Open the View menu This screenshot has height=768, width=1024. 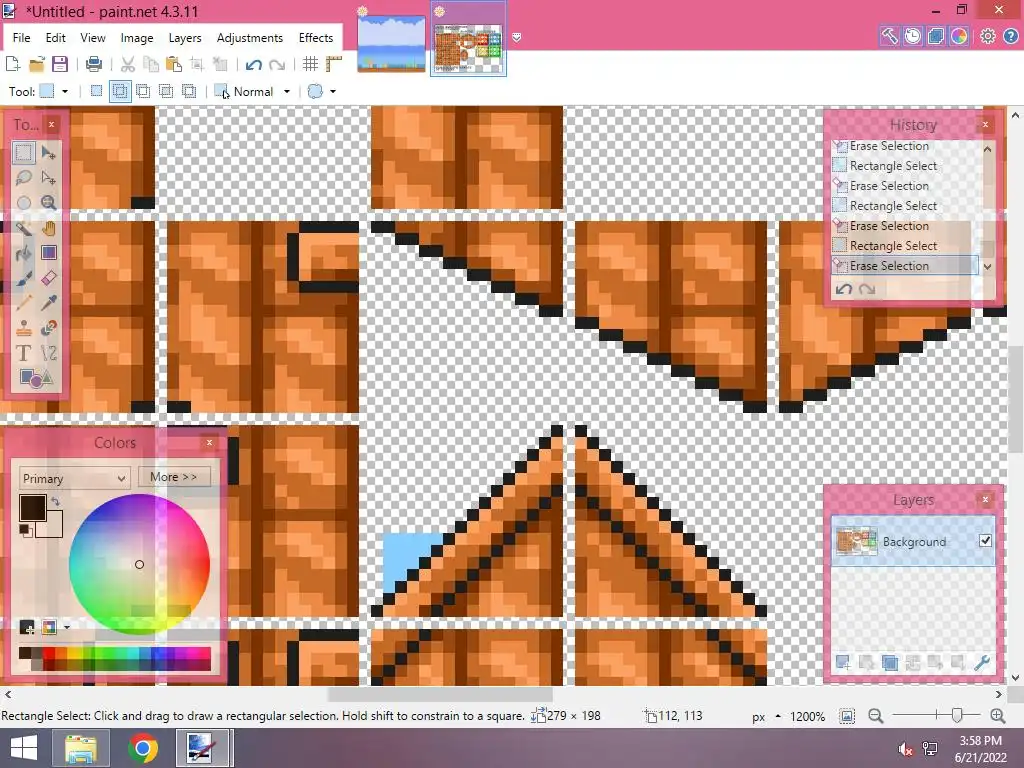pos(93,38)
